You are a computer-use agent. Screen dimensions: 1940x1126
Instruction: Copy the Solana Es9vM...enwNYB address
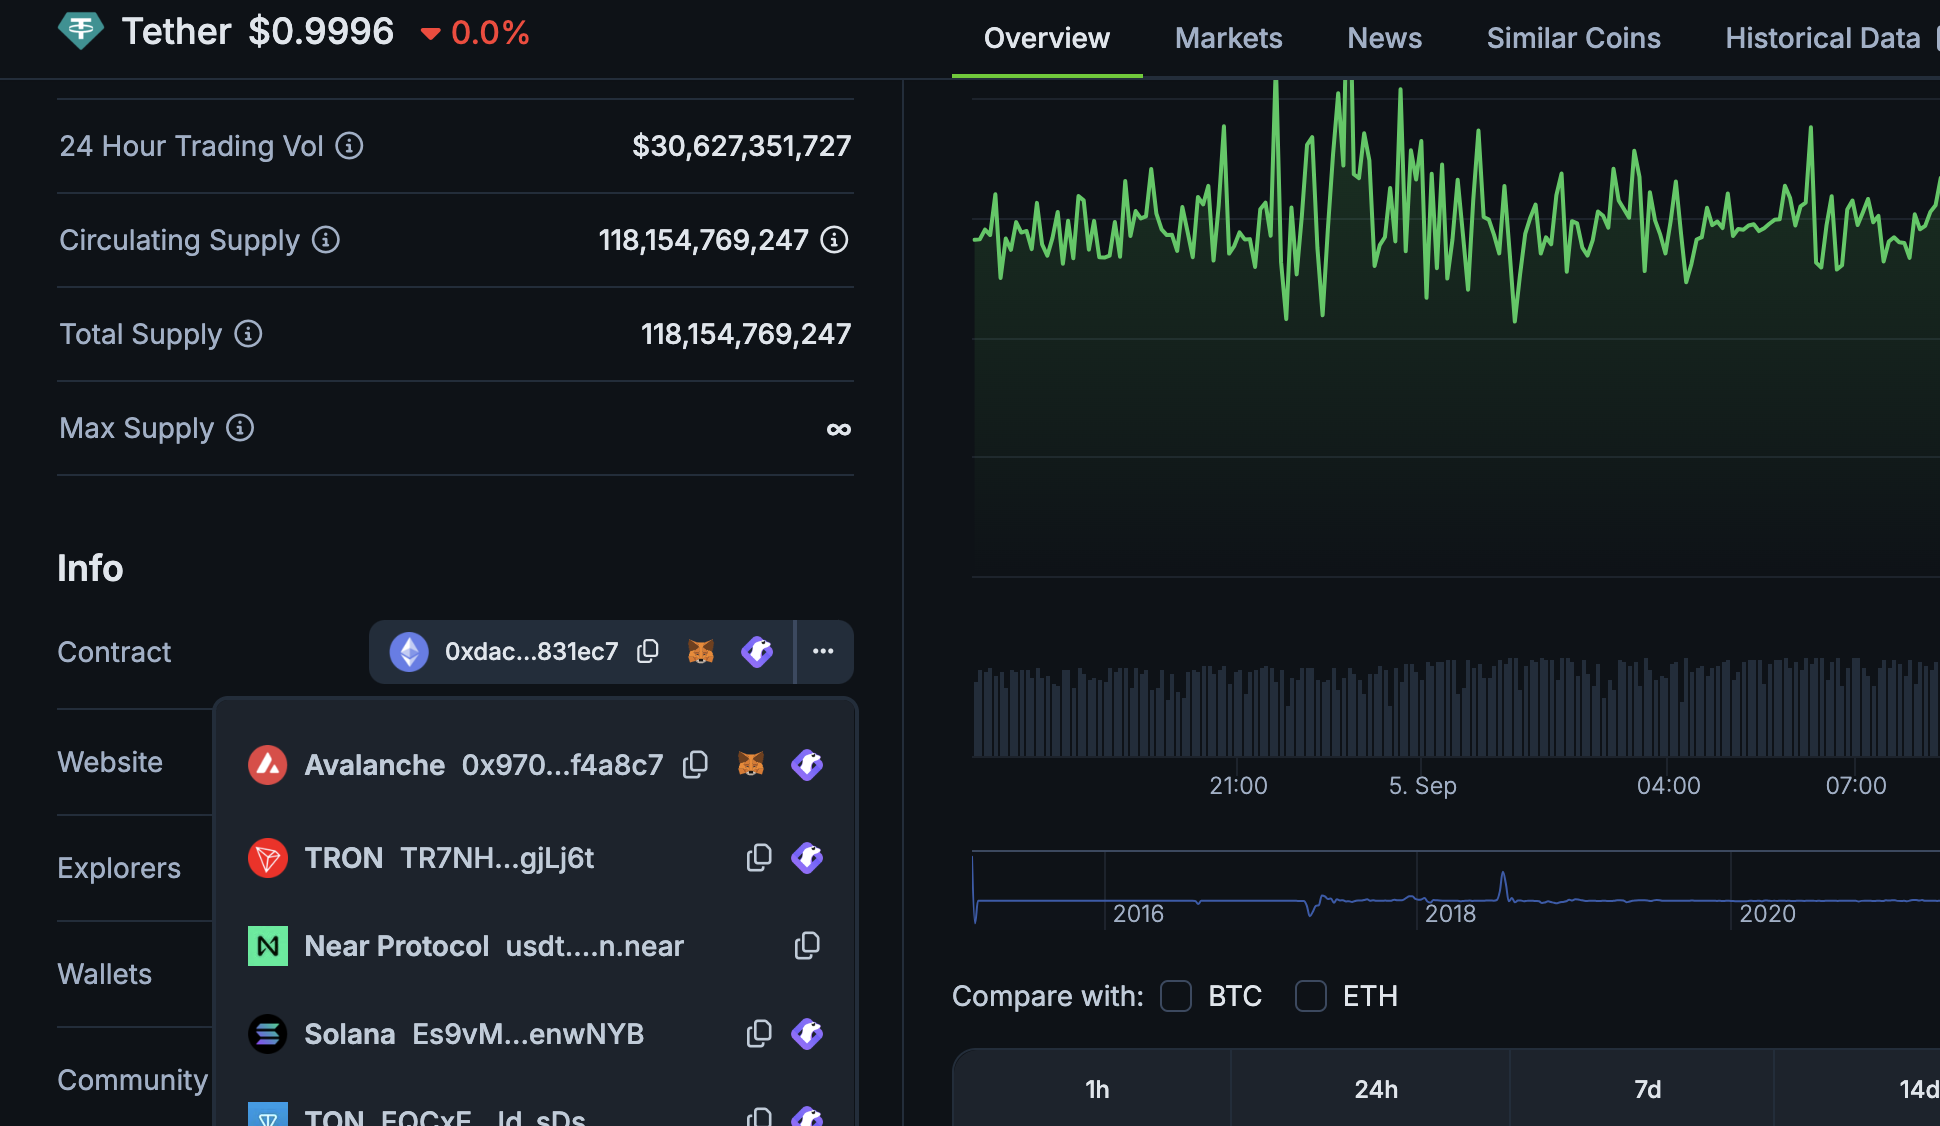tap(758, 1033)
